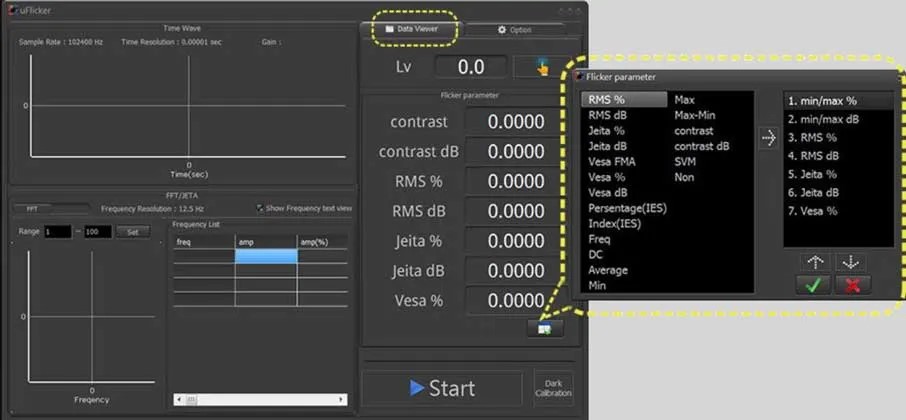Click the highlighted amp cell in Frequency List
The image size is (906, 420).
click(266, 256)
